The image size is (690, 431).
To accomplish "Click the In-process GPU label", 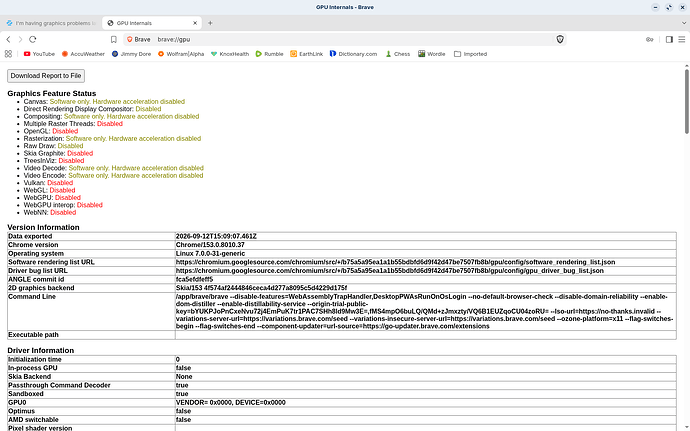I will pyautogui.click(x=33, y=368).
